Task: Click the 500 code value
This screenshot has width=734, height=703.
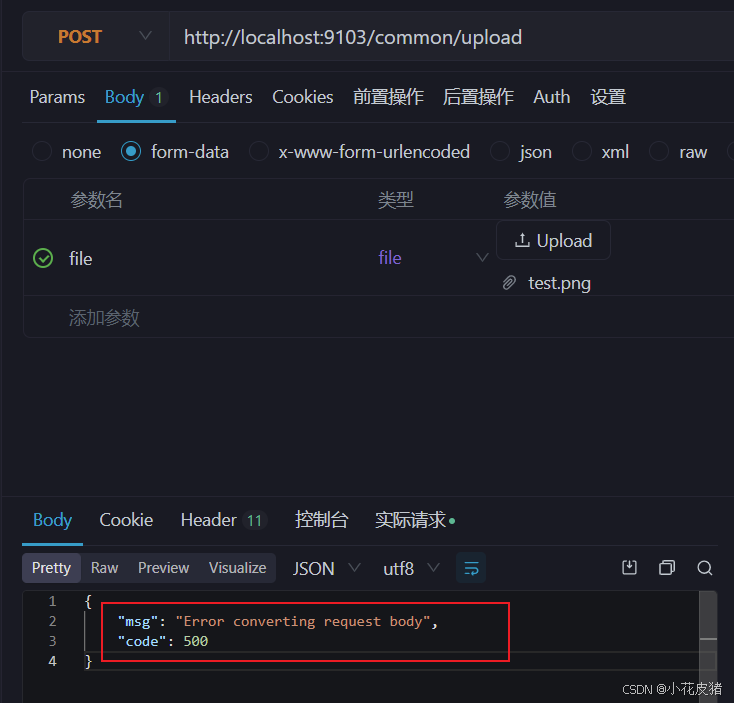Action: [x=196, y=641]
